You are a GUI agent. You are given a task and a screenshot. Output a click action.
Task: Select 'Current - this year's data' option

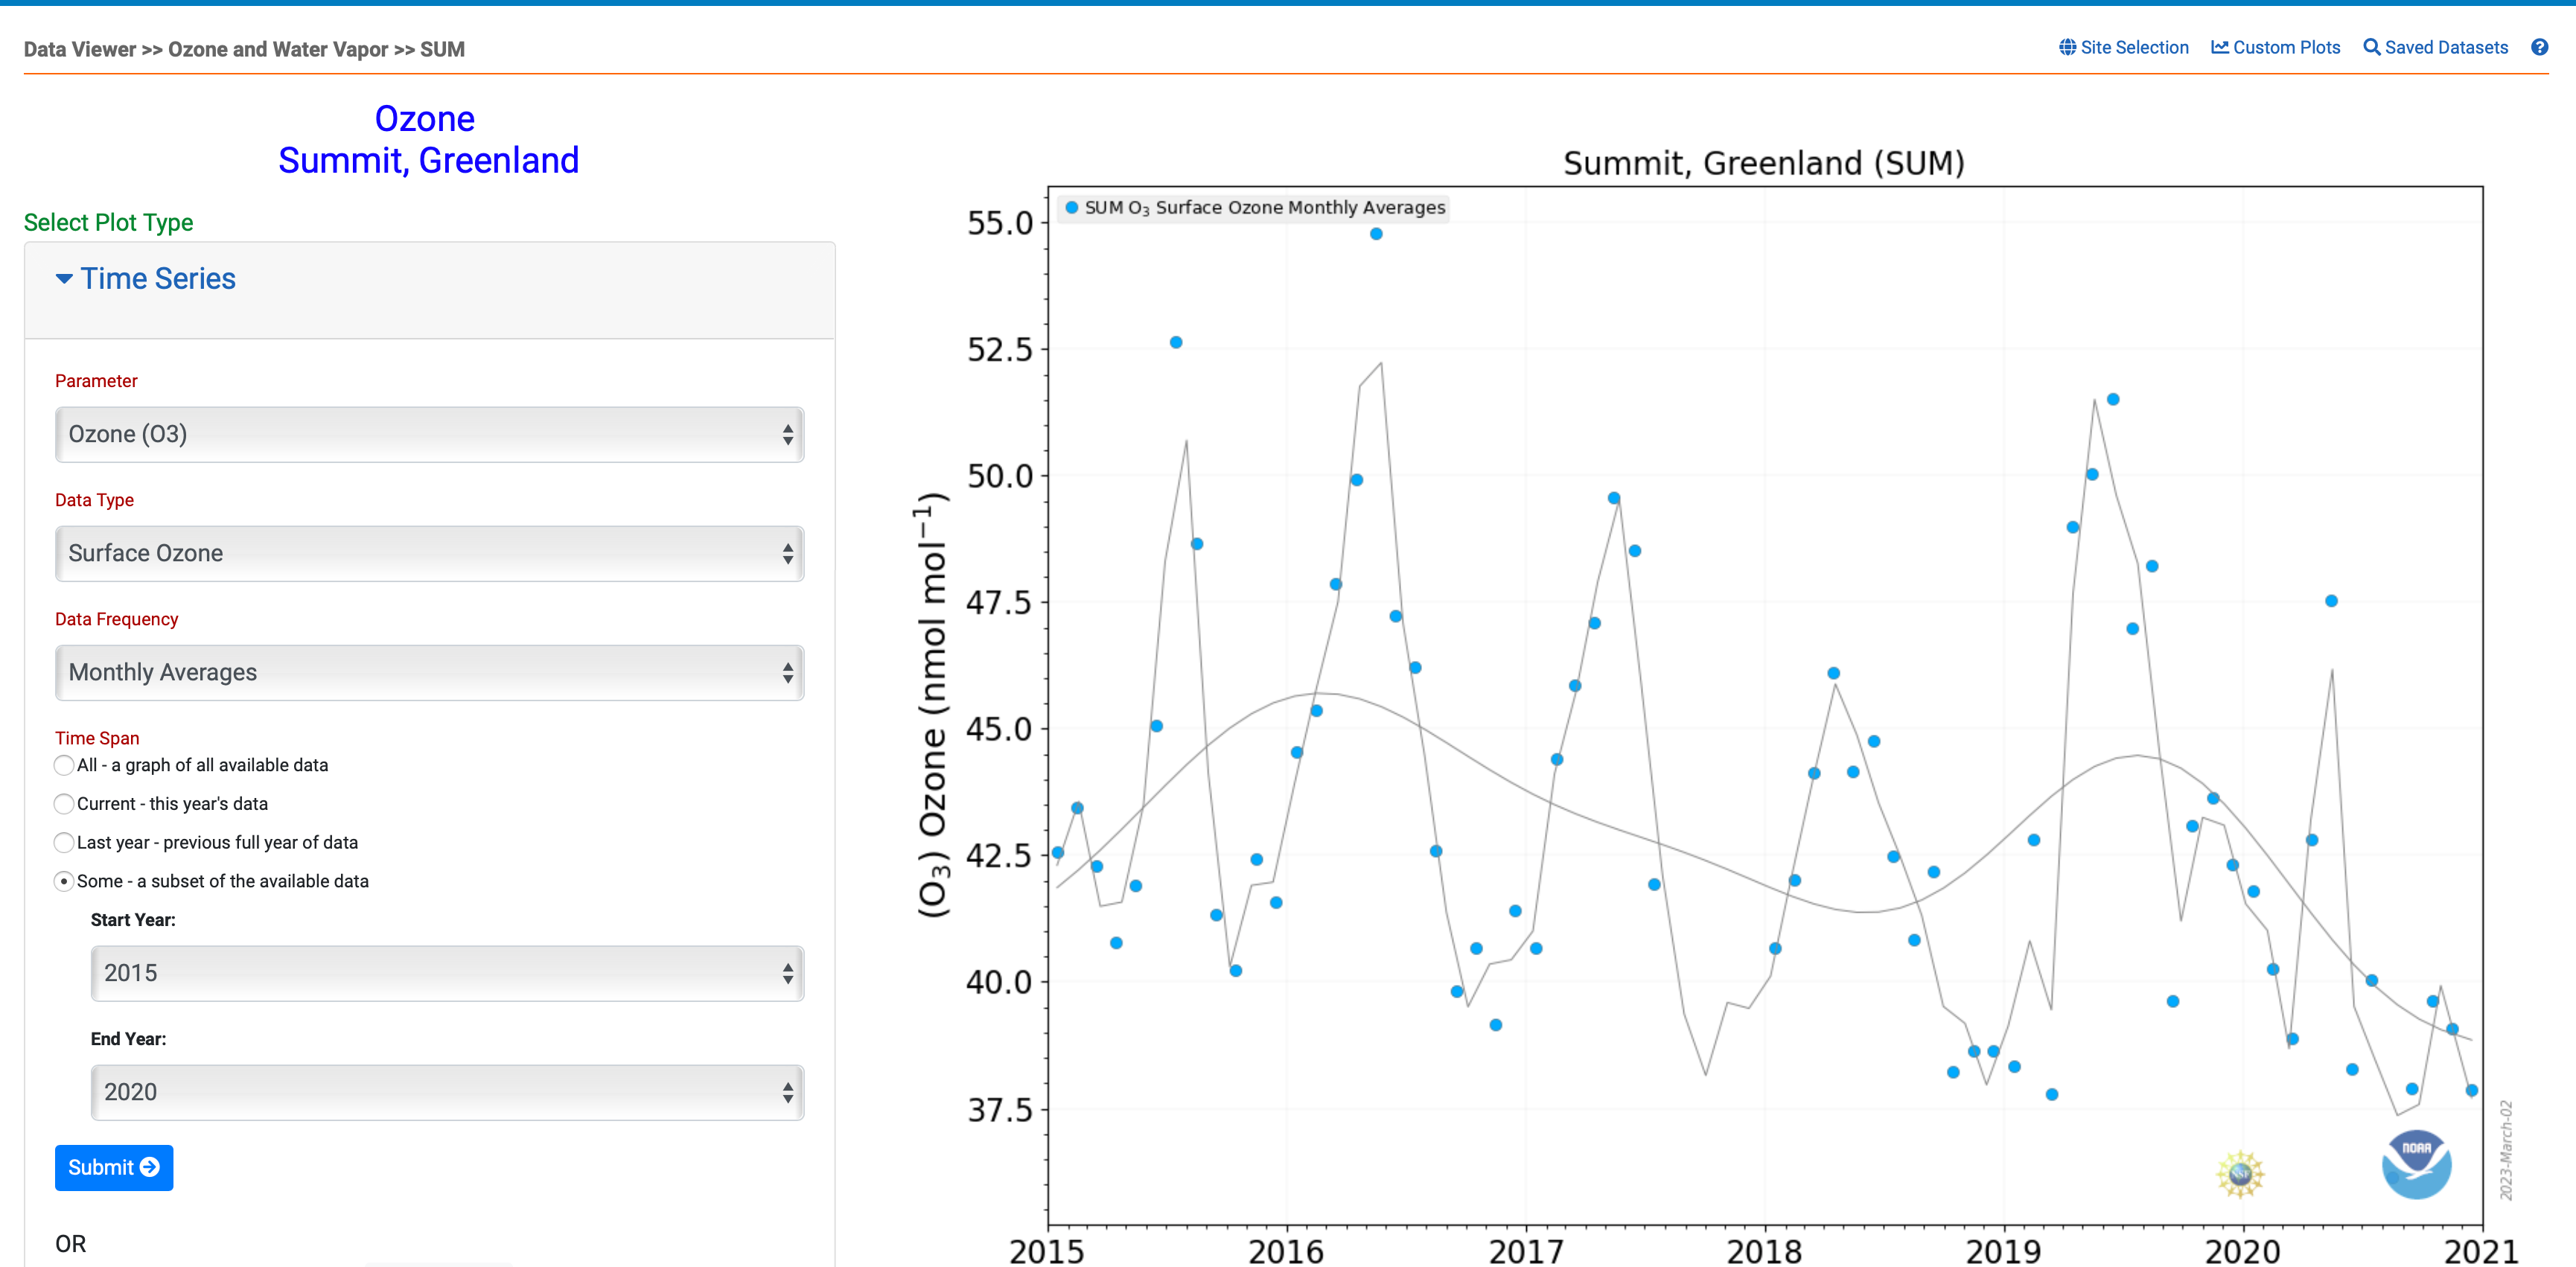pyautogui.click(x=64, y=804)
